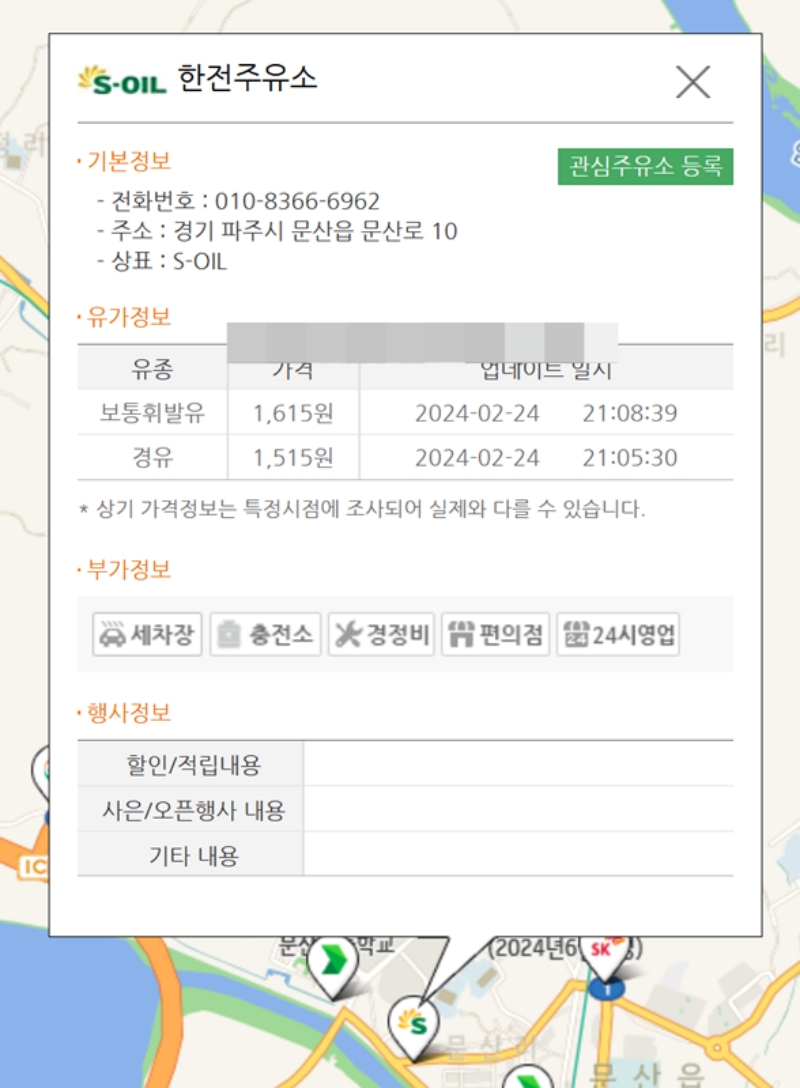Click the 기타 내용 row label

[191, 854]
